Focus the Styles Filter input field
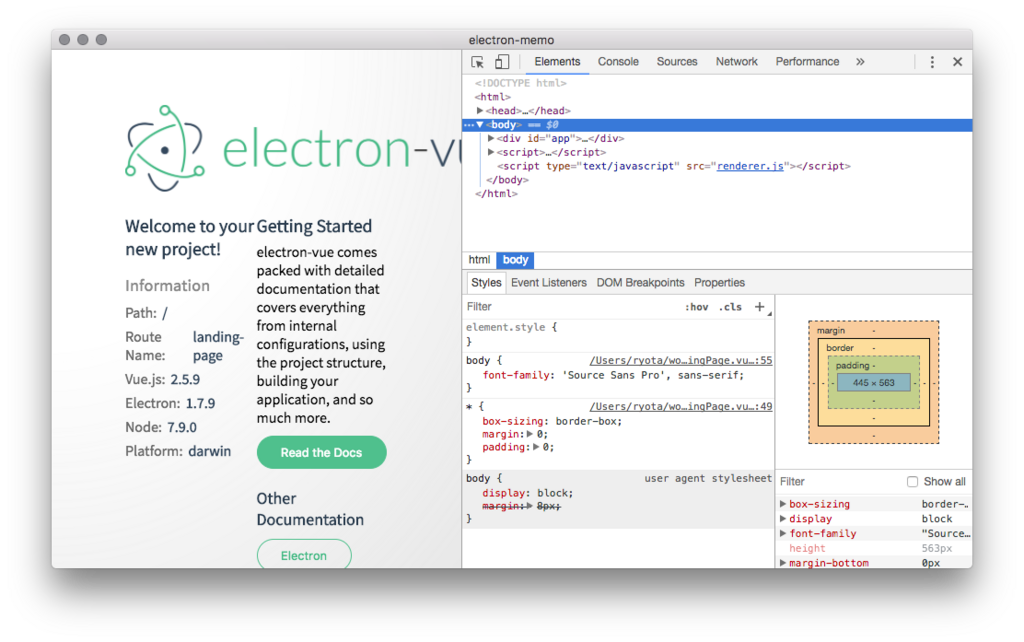The image size is (1024, 642). click(571, 307)
